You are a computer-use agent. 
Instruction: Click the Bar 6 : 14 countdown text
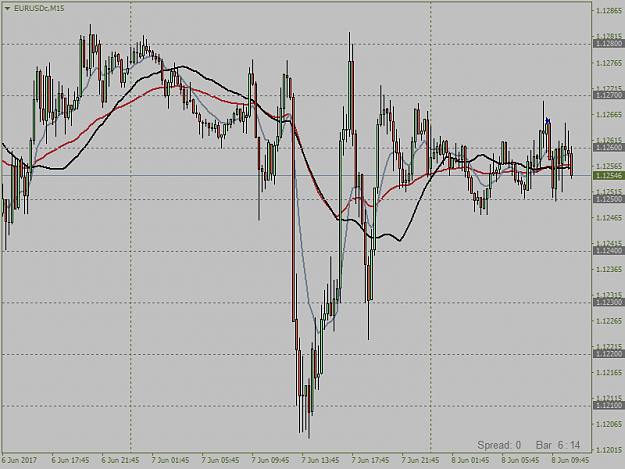(x=558, y=445)
